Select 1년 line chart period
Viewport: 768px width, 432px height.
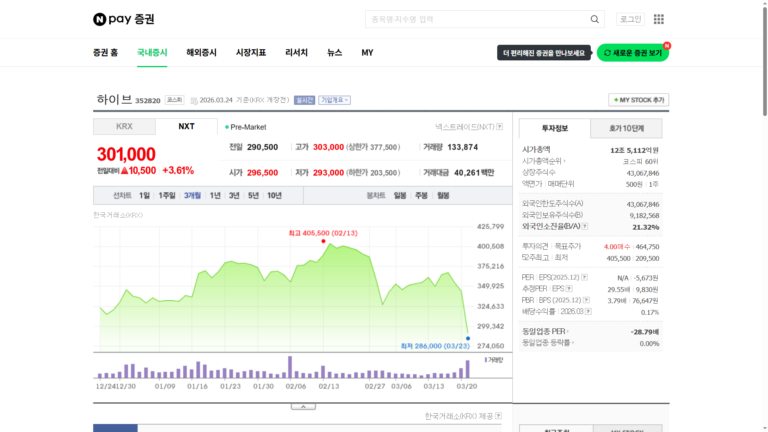[x=215, y=195]
